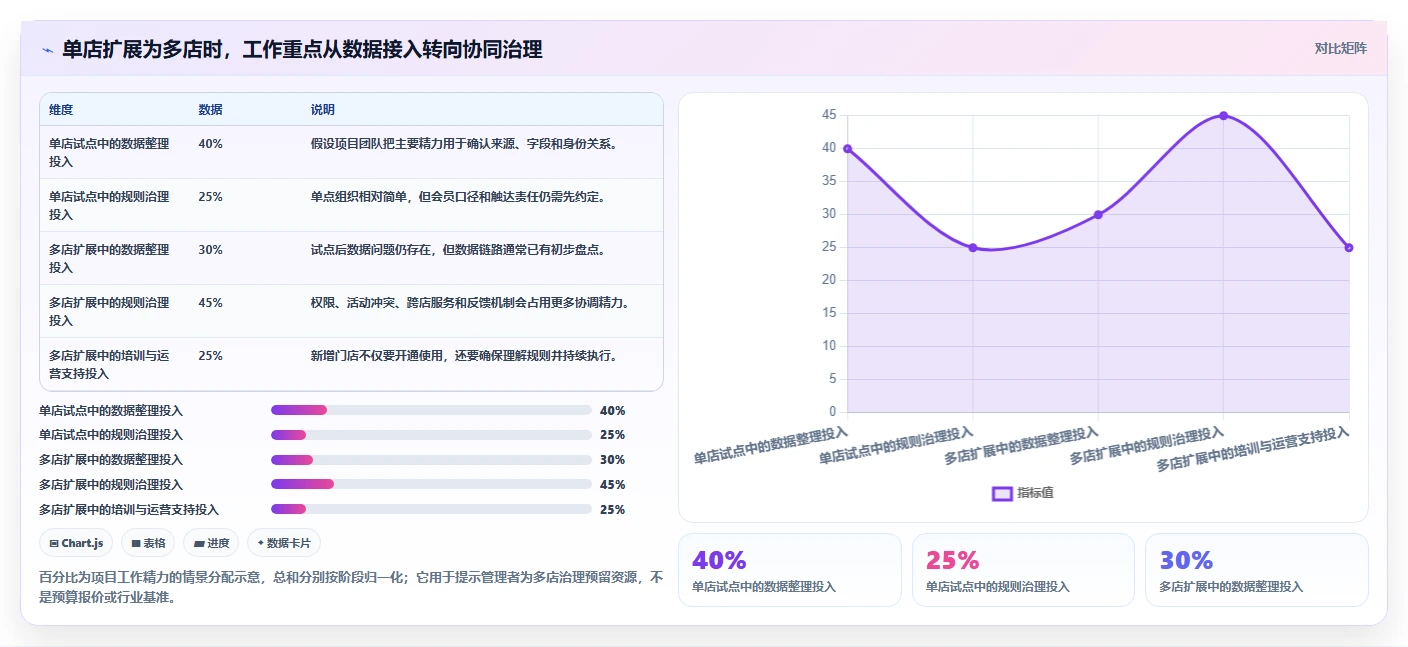Open the 40% data card
Image resolution: width=1408 pixels, height=647 pixels.
[790, 570]
